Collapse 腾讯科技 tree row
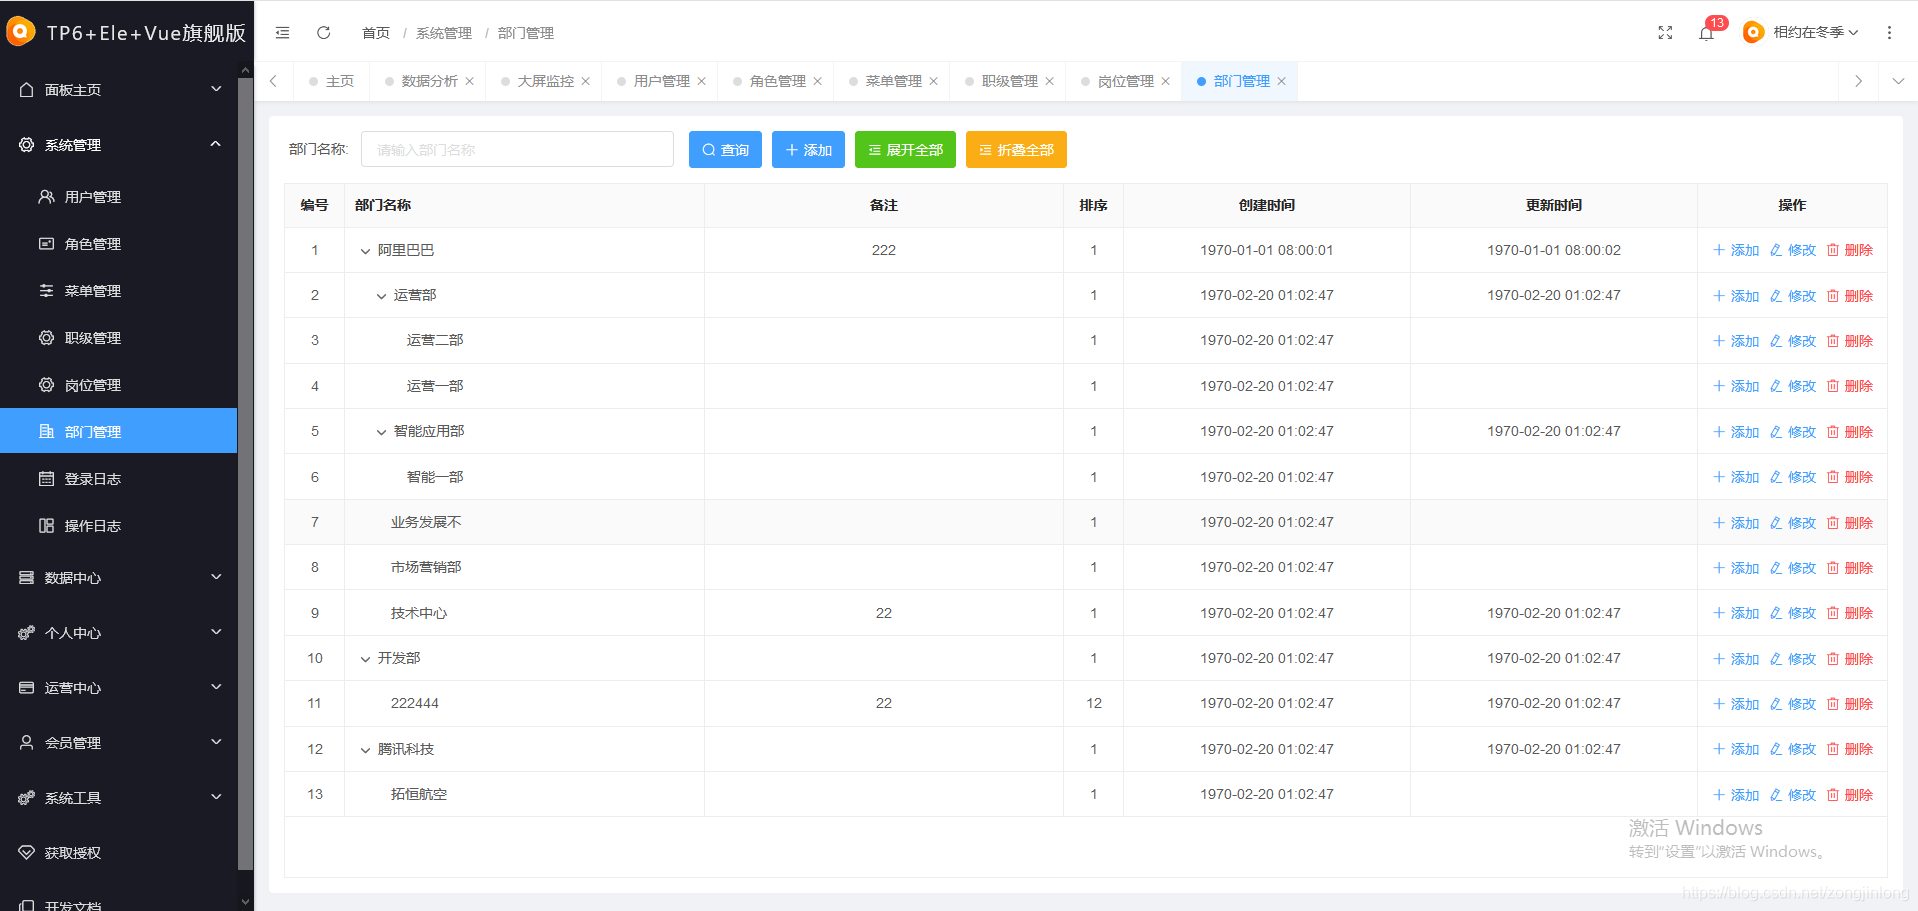The image size is (1918, 911). 365,750
